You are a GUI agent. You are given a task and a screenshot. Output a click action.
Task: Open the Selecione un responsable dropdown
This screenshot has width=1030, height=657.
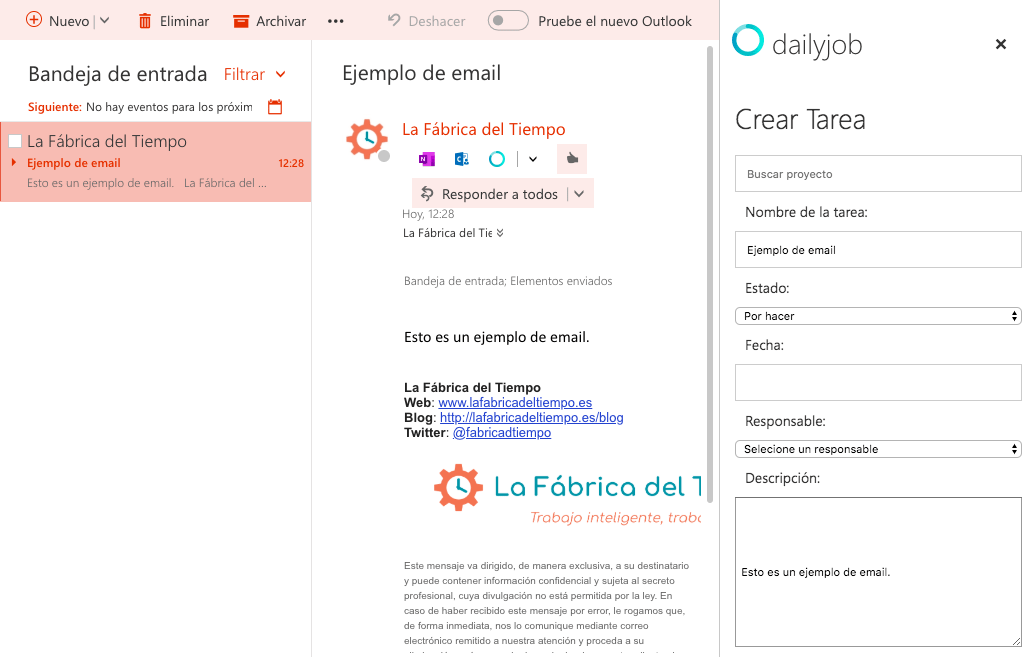coord(878,449)
